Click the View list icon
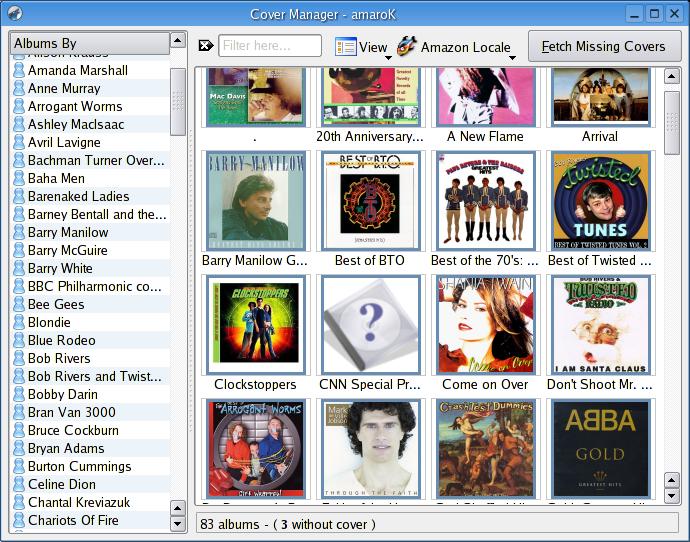The height and width of the screenshot is (542, 690). coord(346,47)
